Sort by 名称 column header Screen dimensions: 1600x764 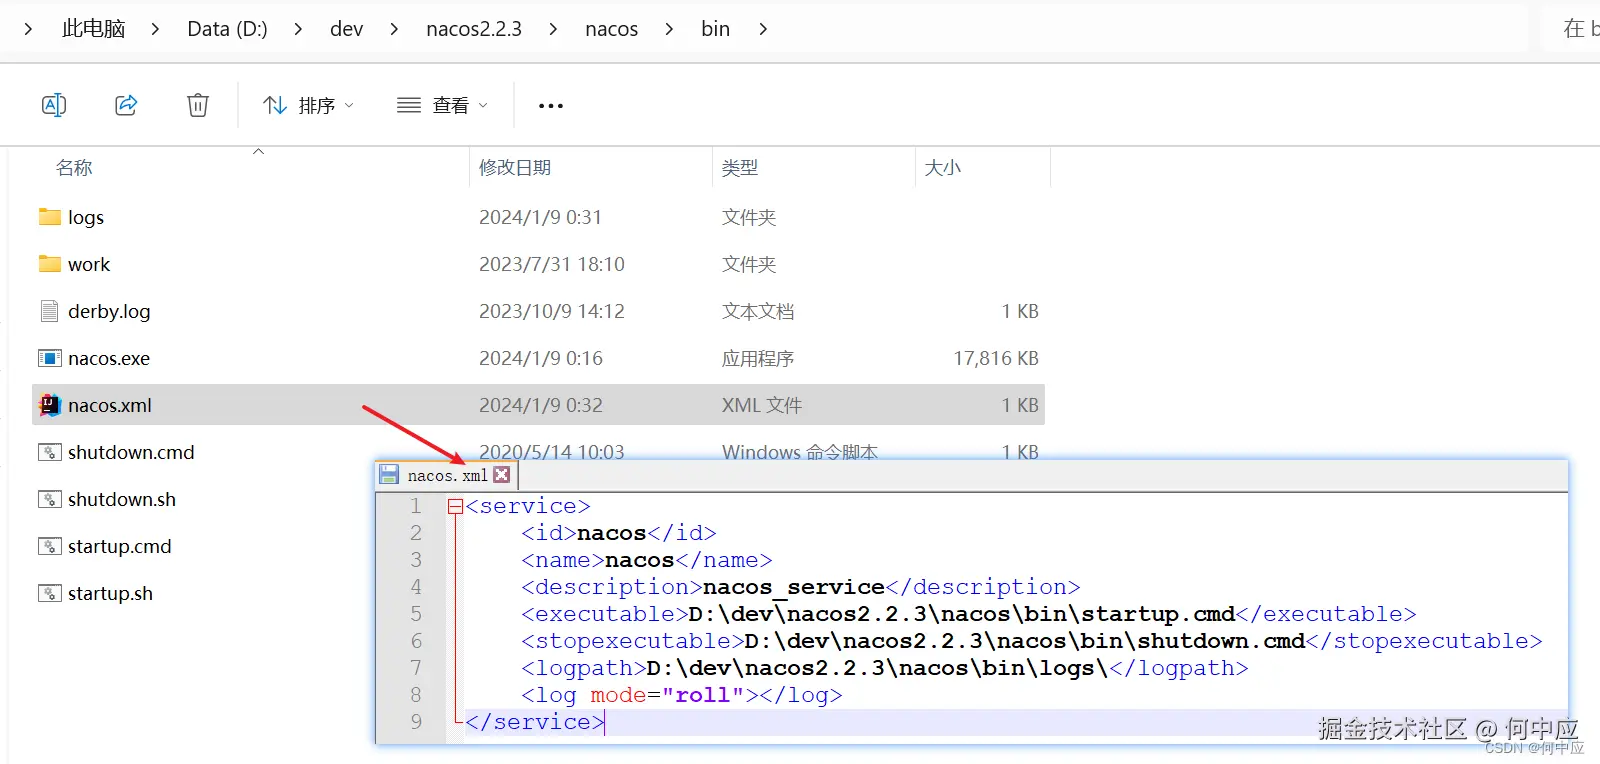tap(74, 168)
